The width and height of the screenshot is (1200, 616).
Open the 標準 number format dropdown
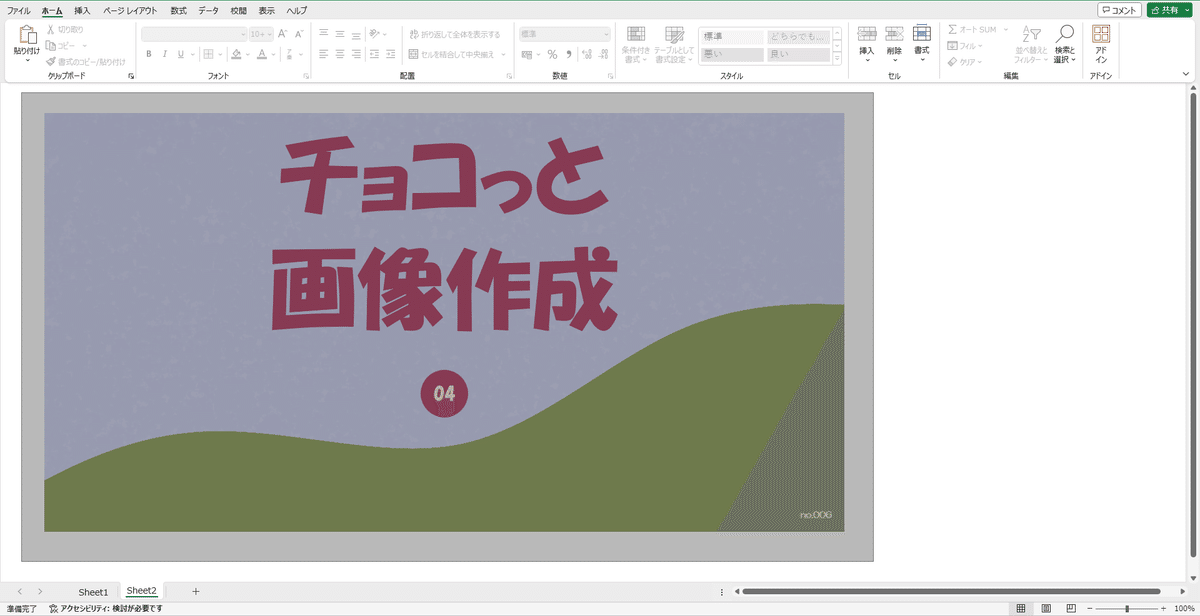[x=564, y=34]
